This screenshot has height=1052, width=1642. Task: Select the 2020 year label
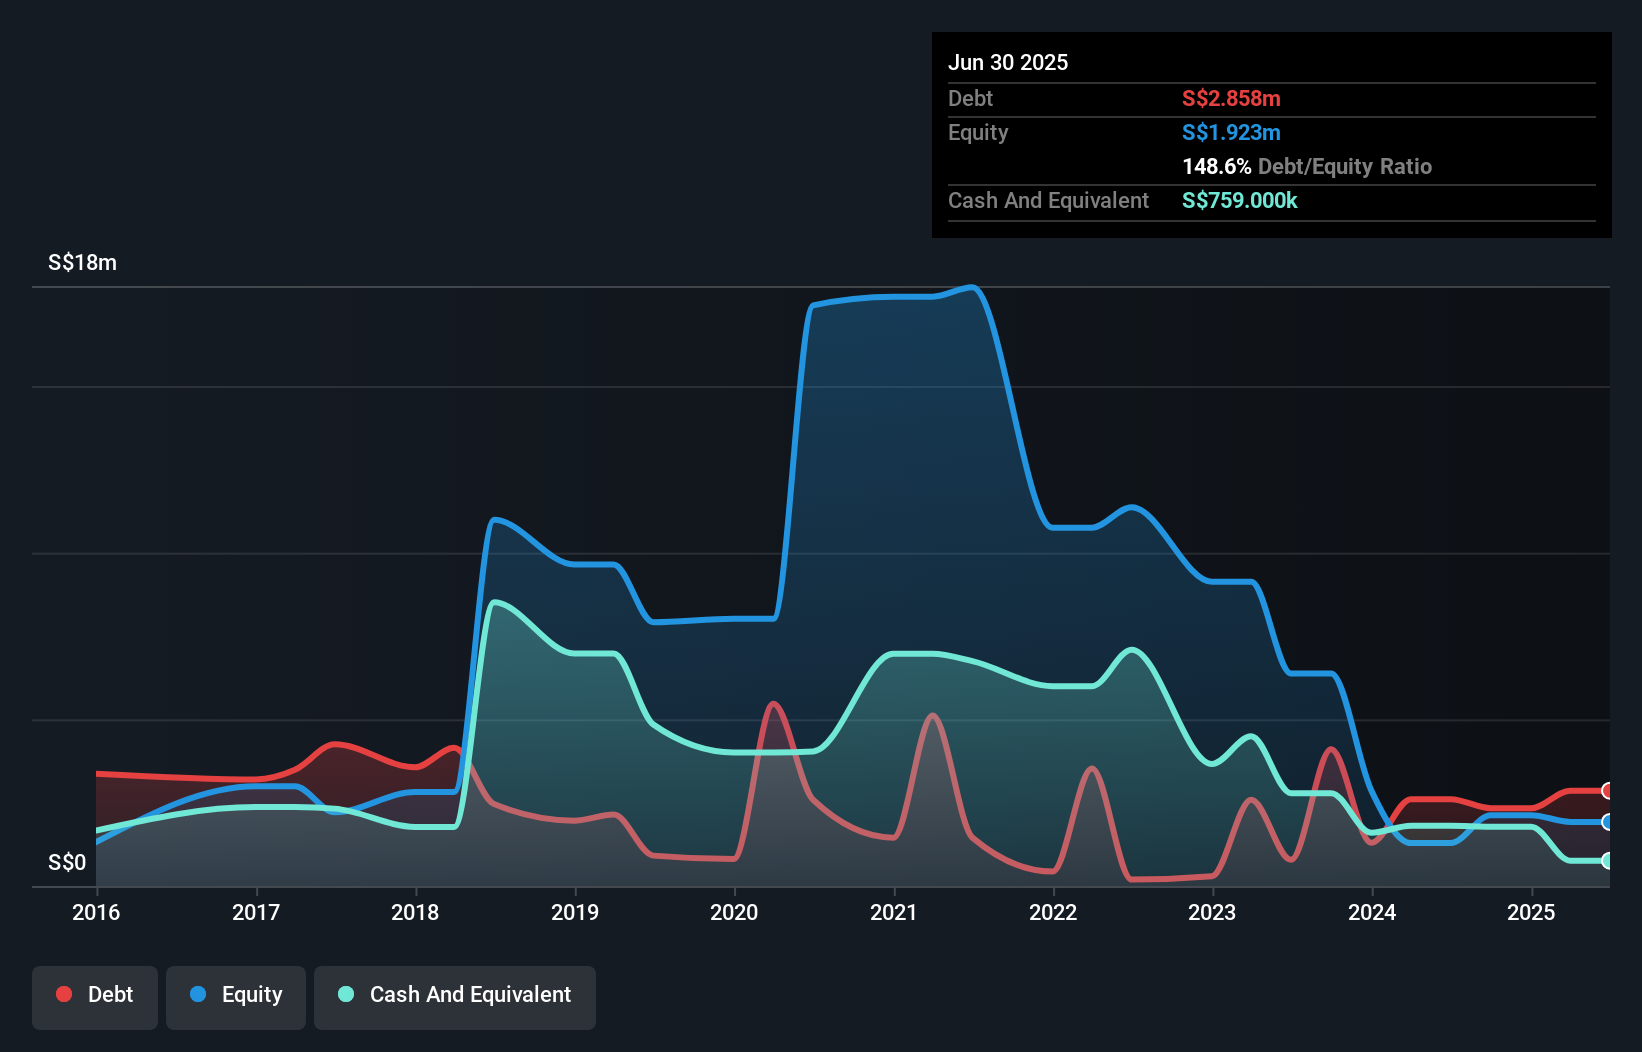pyautogui.click(x=734, y=912)
